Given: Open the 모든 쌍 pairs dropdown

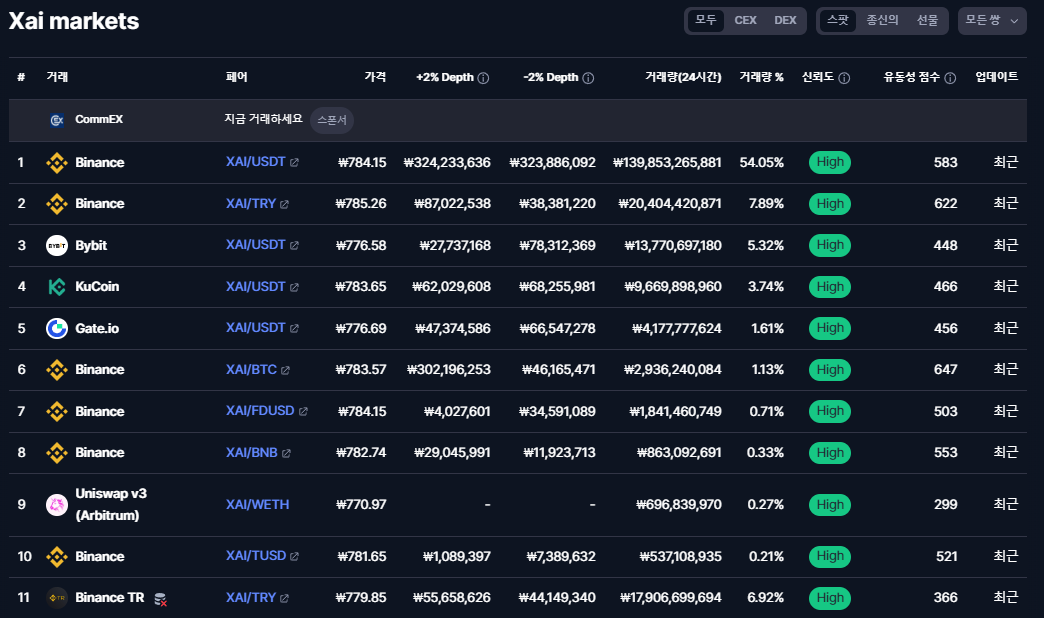Looking at the screenshot, I should 992,20.
